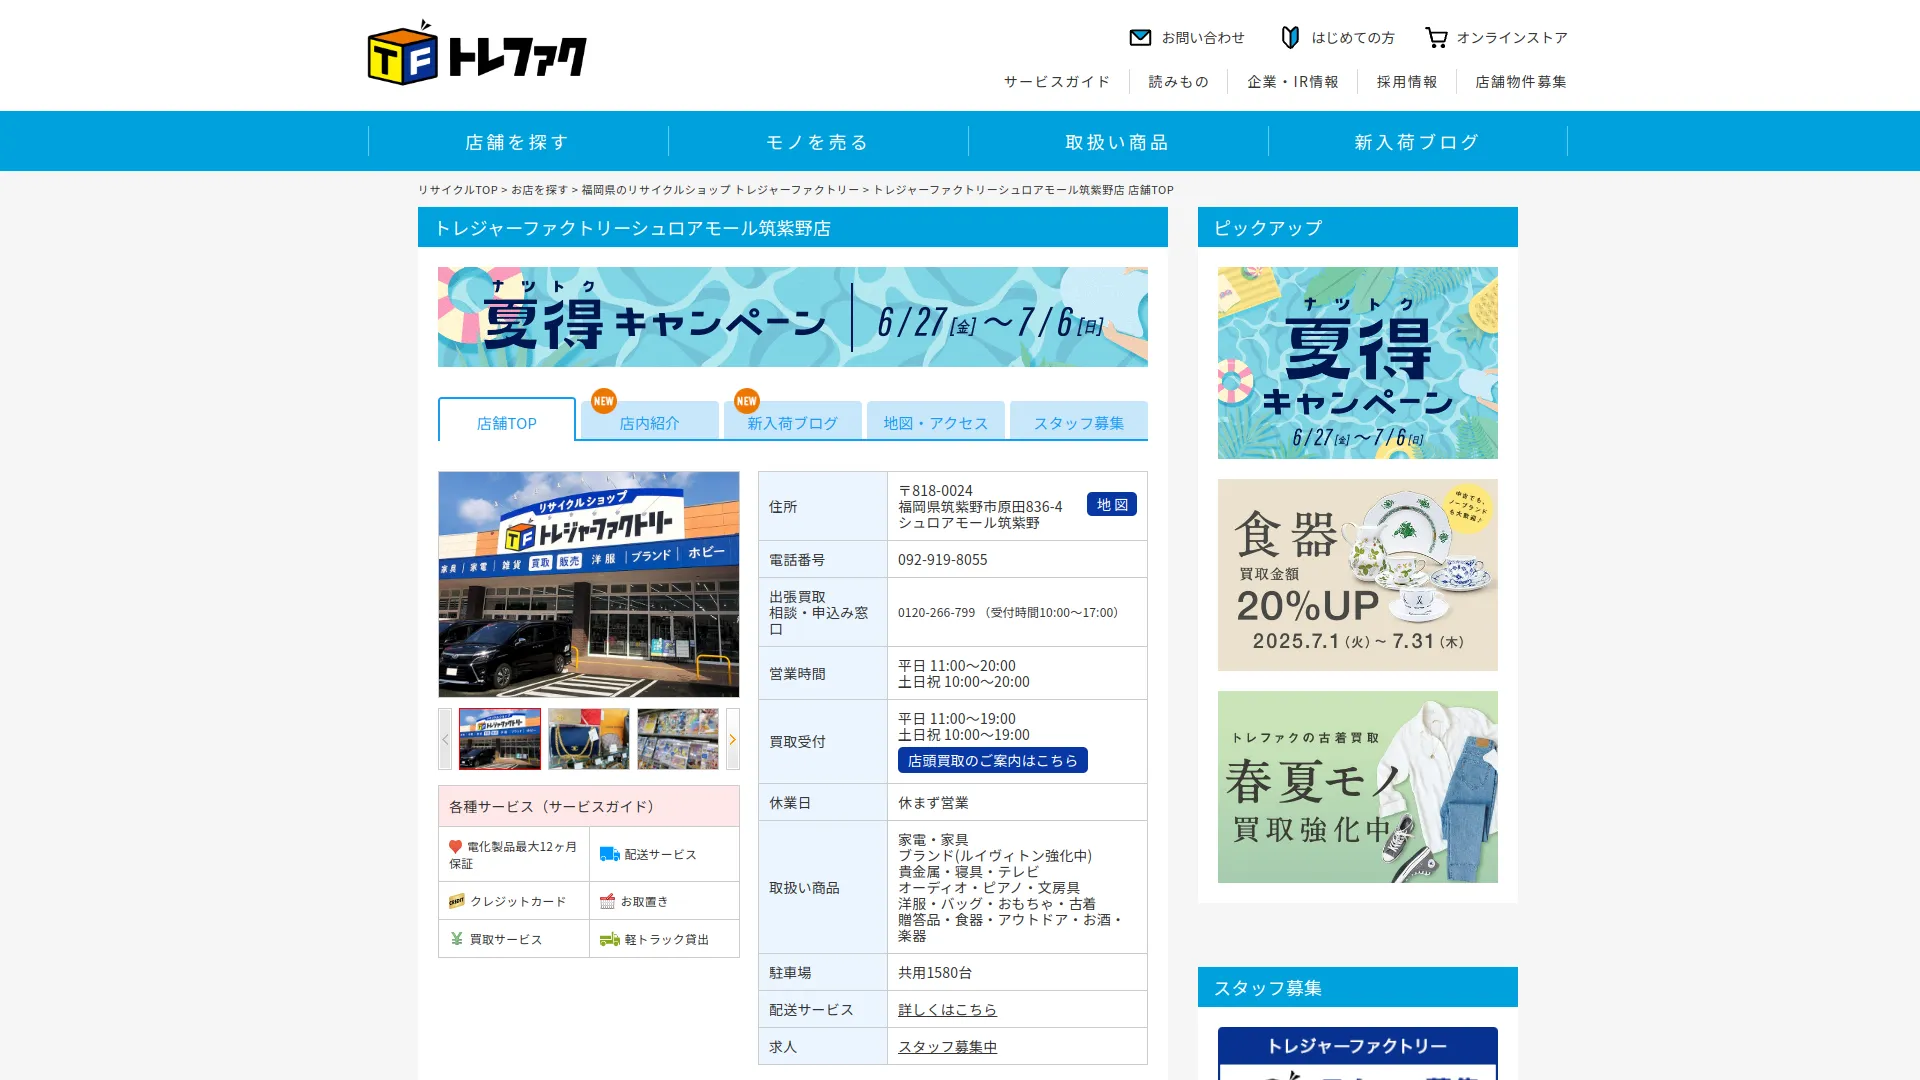This screenshot has width=1920, height=1080.
Task: Click the オンラインストア text link
Action: pyautogui.click(x=1512, y=38)
